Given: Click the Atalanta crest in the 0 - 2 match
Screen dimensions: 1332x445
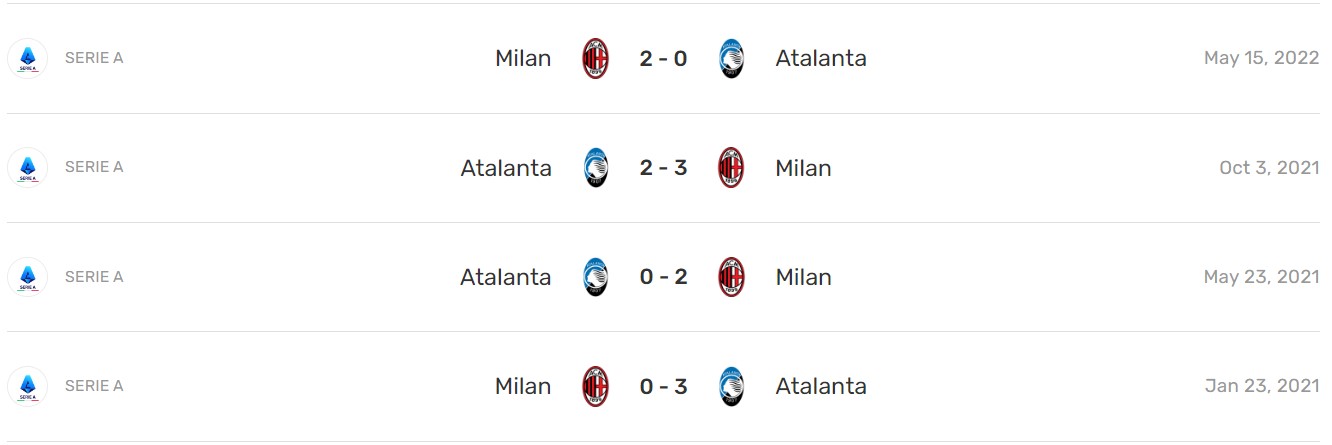Looking at the screenshot, I should [596, 277].
